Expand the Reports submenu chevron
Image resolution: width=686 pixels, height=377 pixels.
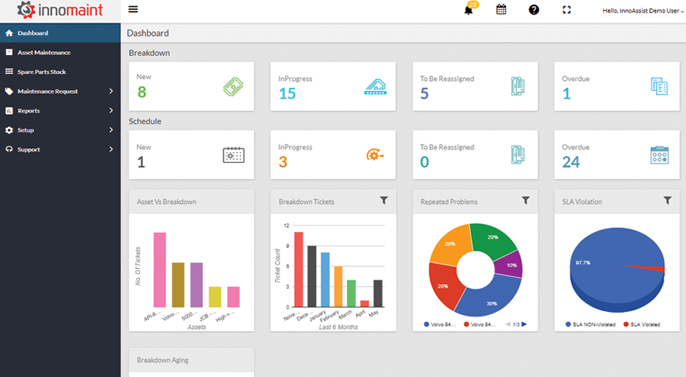[111, 111]
